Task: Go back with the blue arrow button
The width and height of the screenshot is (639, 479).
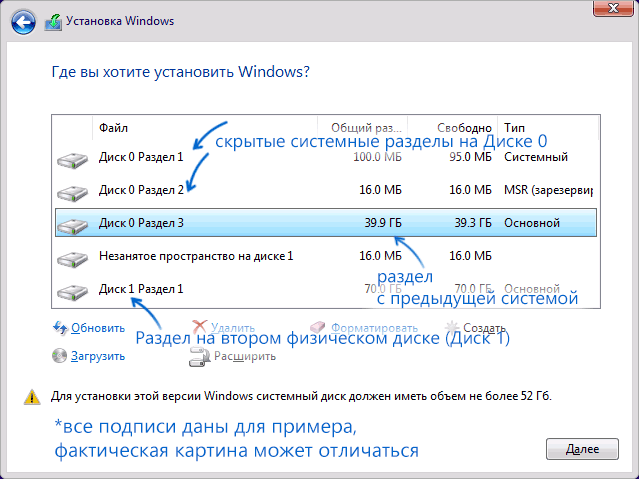Action: (23, 22)
